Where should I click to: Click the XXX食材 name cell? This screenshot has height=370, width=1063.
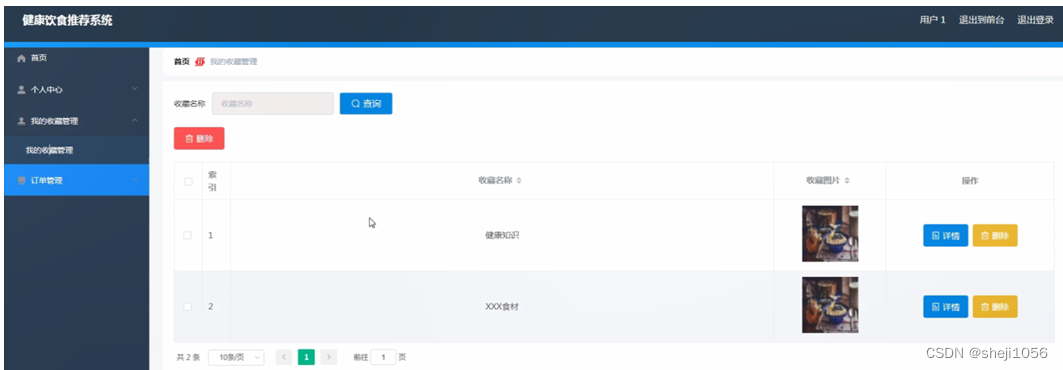(502, 306)
